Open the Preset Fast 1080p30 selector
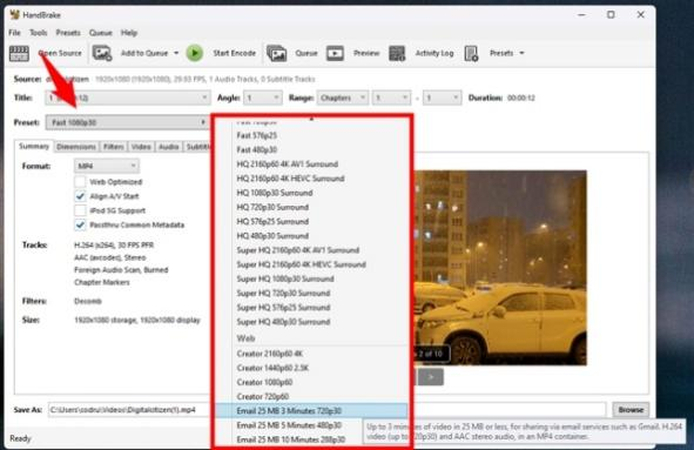Screen dimensions: 694x450 (x=127, y=123)
